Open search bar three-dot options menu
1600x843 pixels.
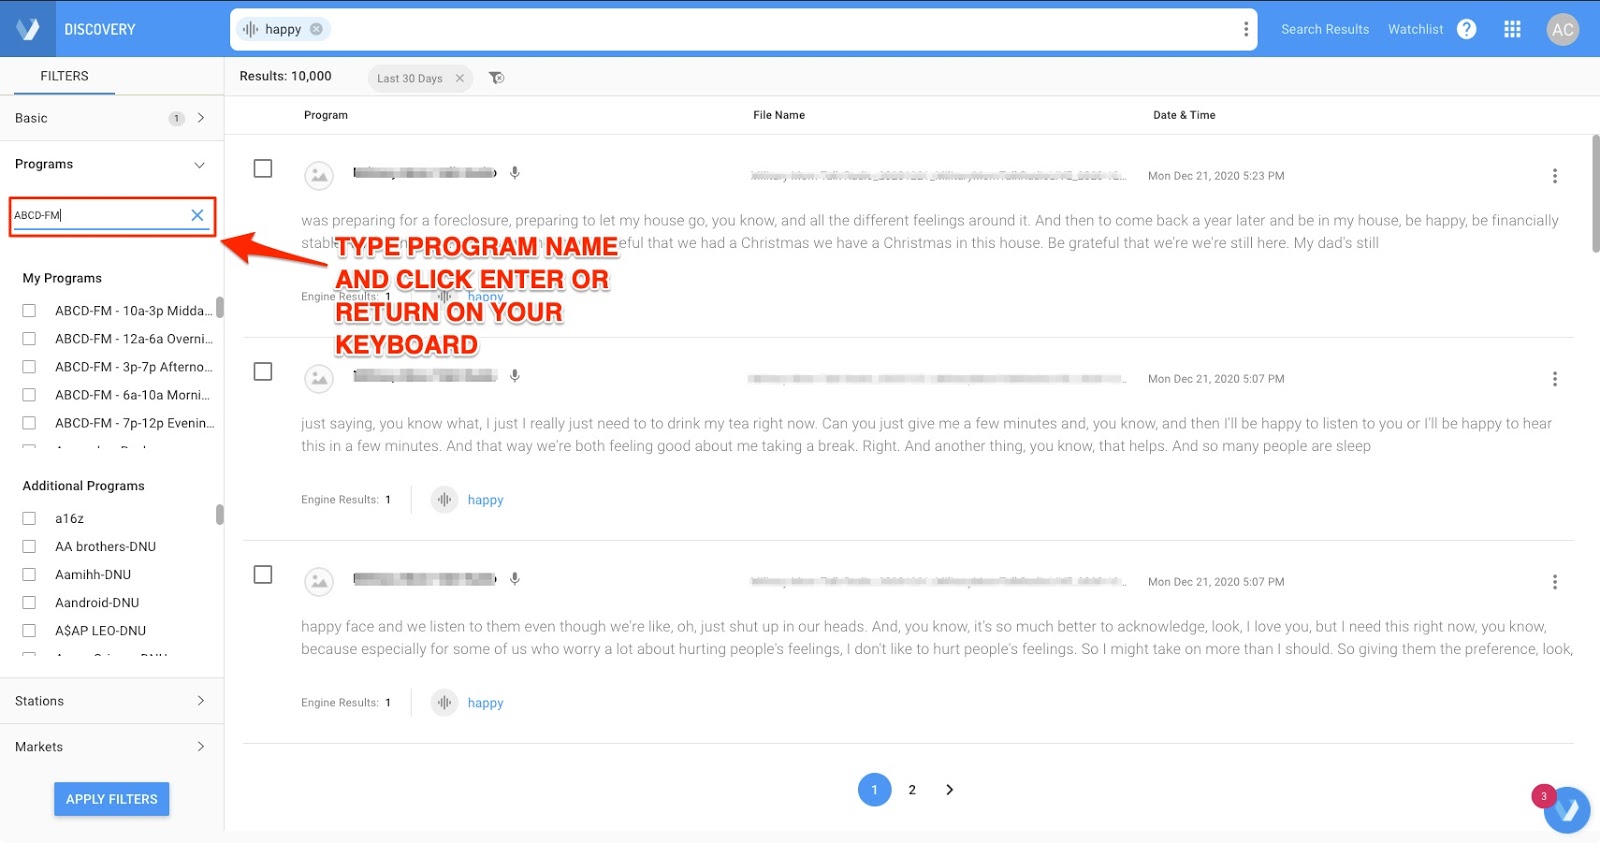(1245, 29)
